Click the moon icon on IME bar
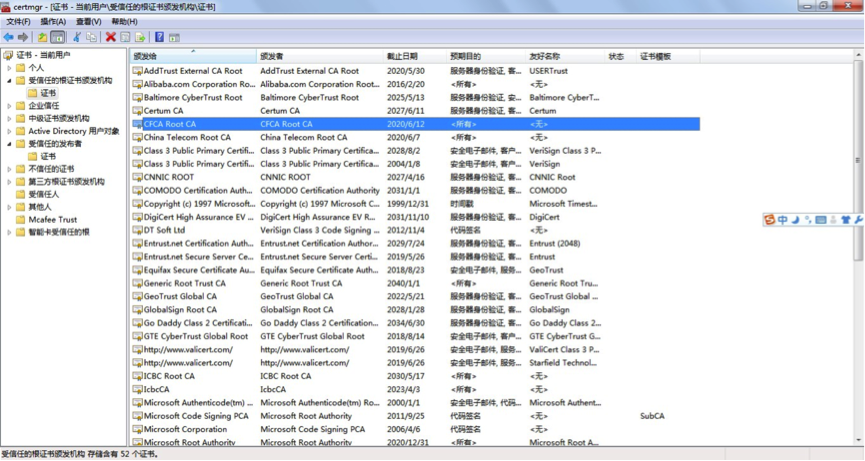This screenshot has width=865, height=461. tap(795, 219)
